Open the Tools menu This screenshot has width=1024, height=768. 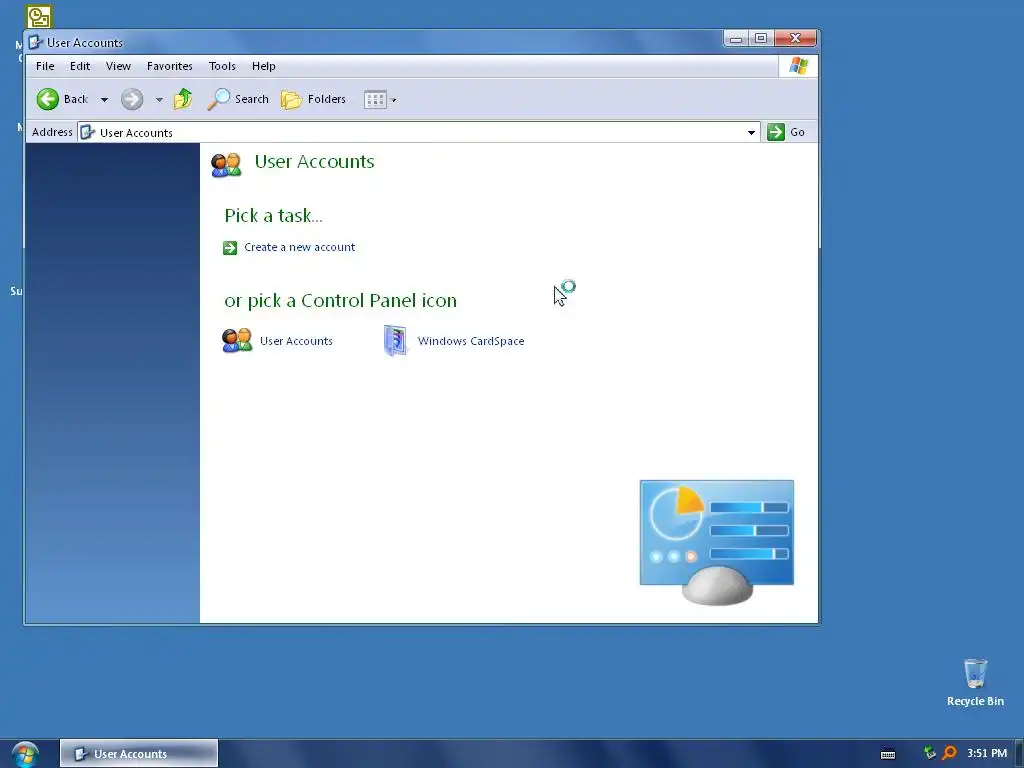tap(222, 66)
